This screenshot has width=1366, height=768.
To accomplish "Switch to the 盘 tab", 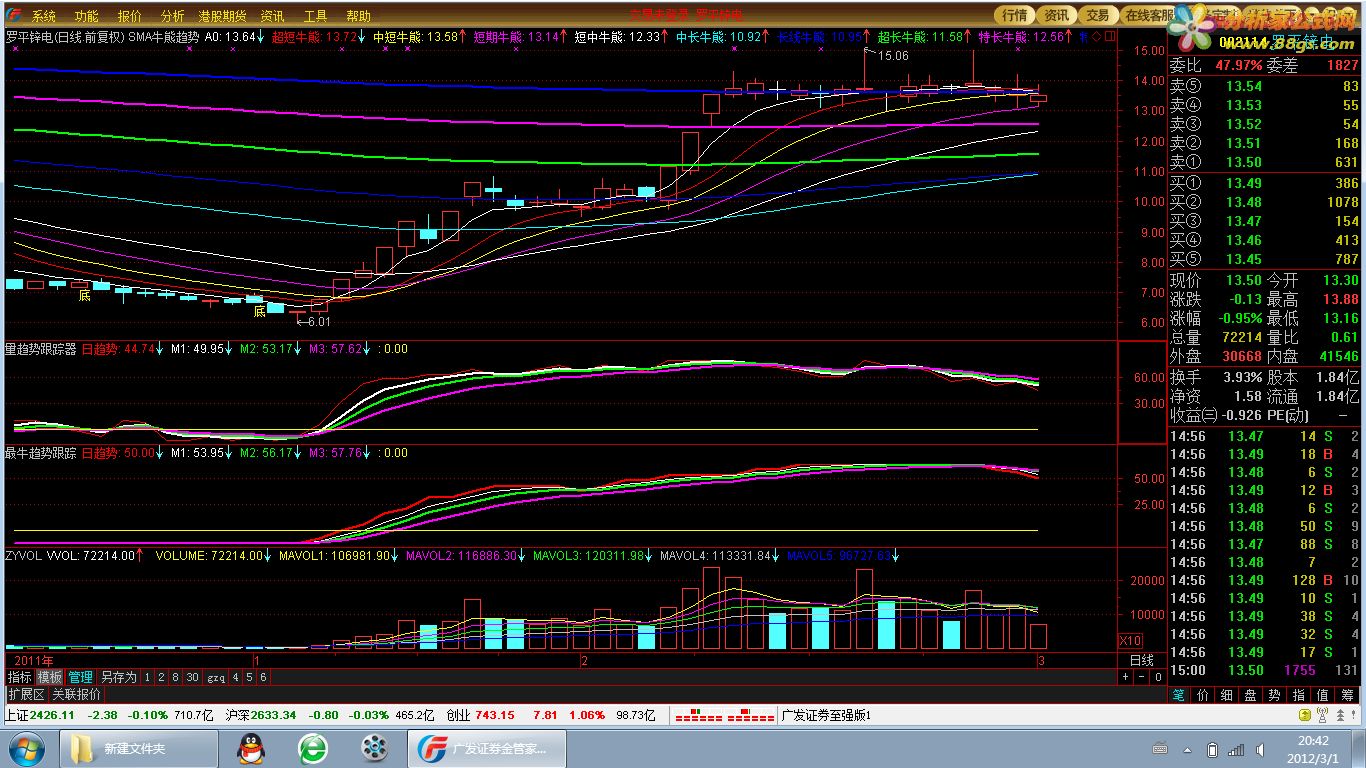I will (x=1251, y=694).
